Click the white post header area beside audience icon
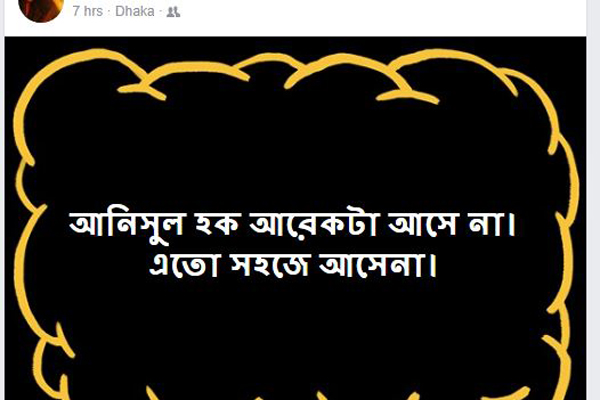This screenshot has height=400, width=600. 383,13
